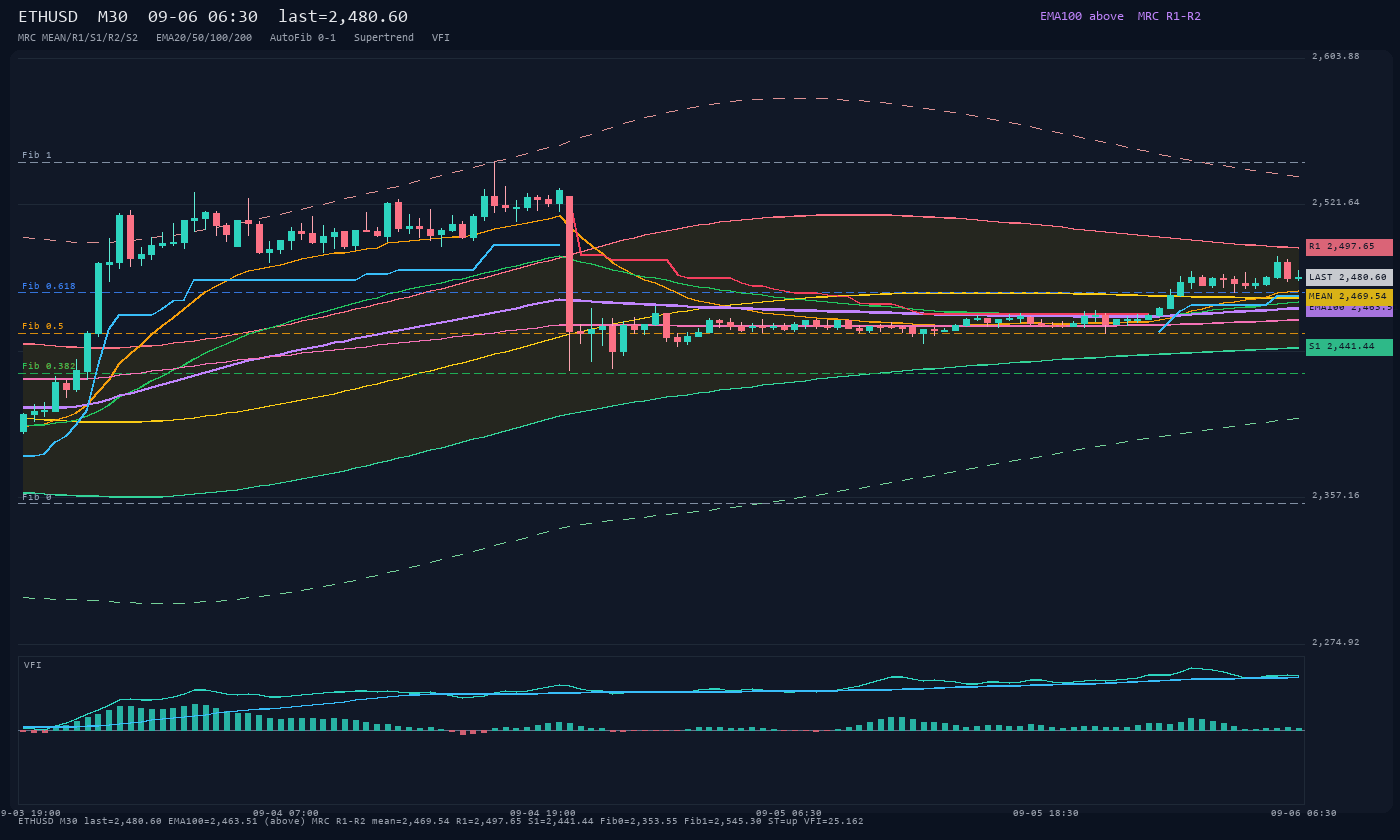Click the 09-06 06:30 time axis label
Screen dimensions: 1400x840
click(x=1304, y=813)
